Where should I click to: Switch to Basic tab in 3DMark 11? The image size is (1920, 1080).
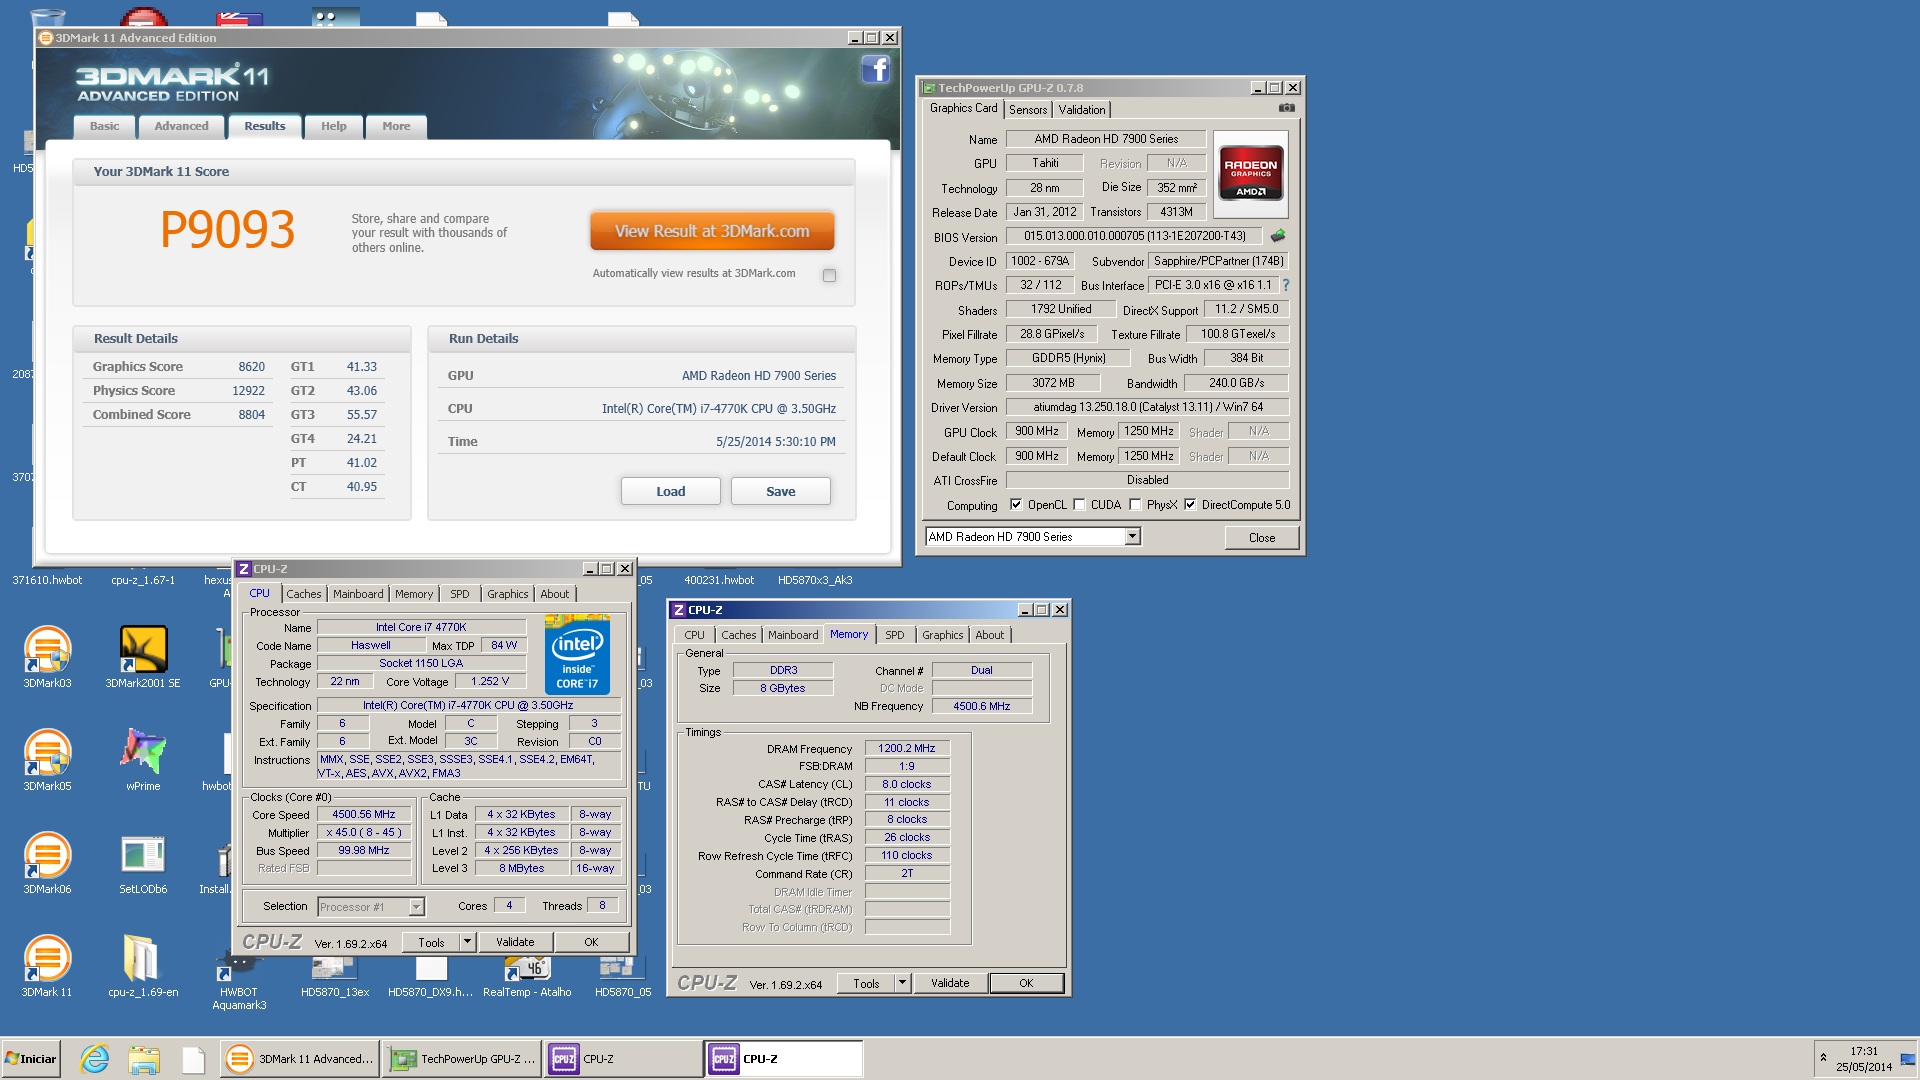pos(104,126)
